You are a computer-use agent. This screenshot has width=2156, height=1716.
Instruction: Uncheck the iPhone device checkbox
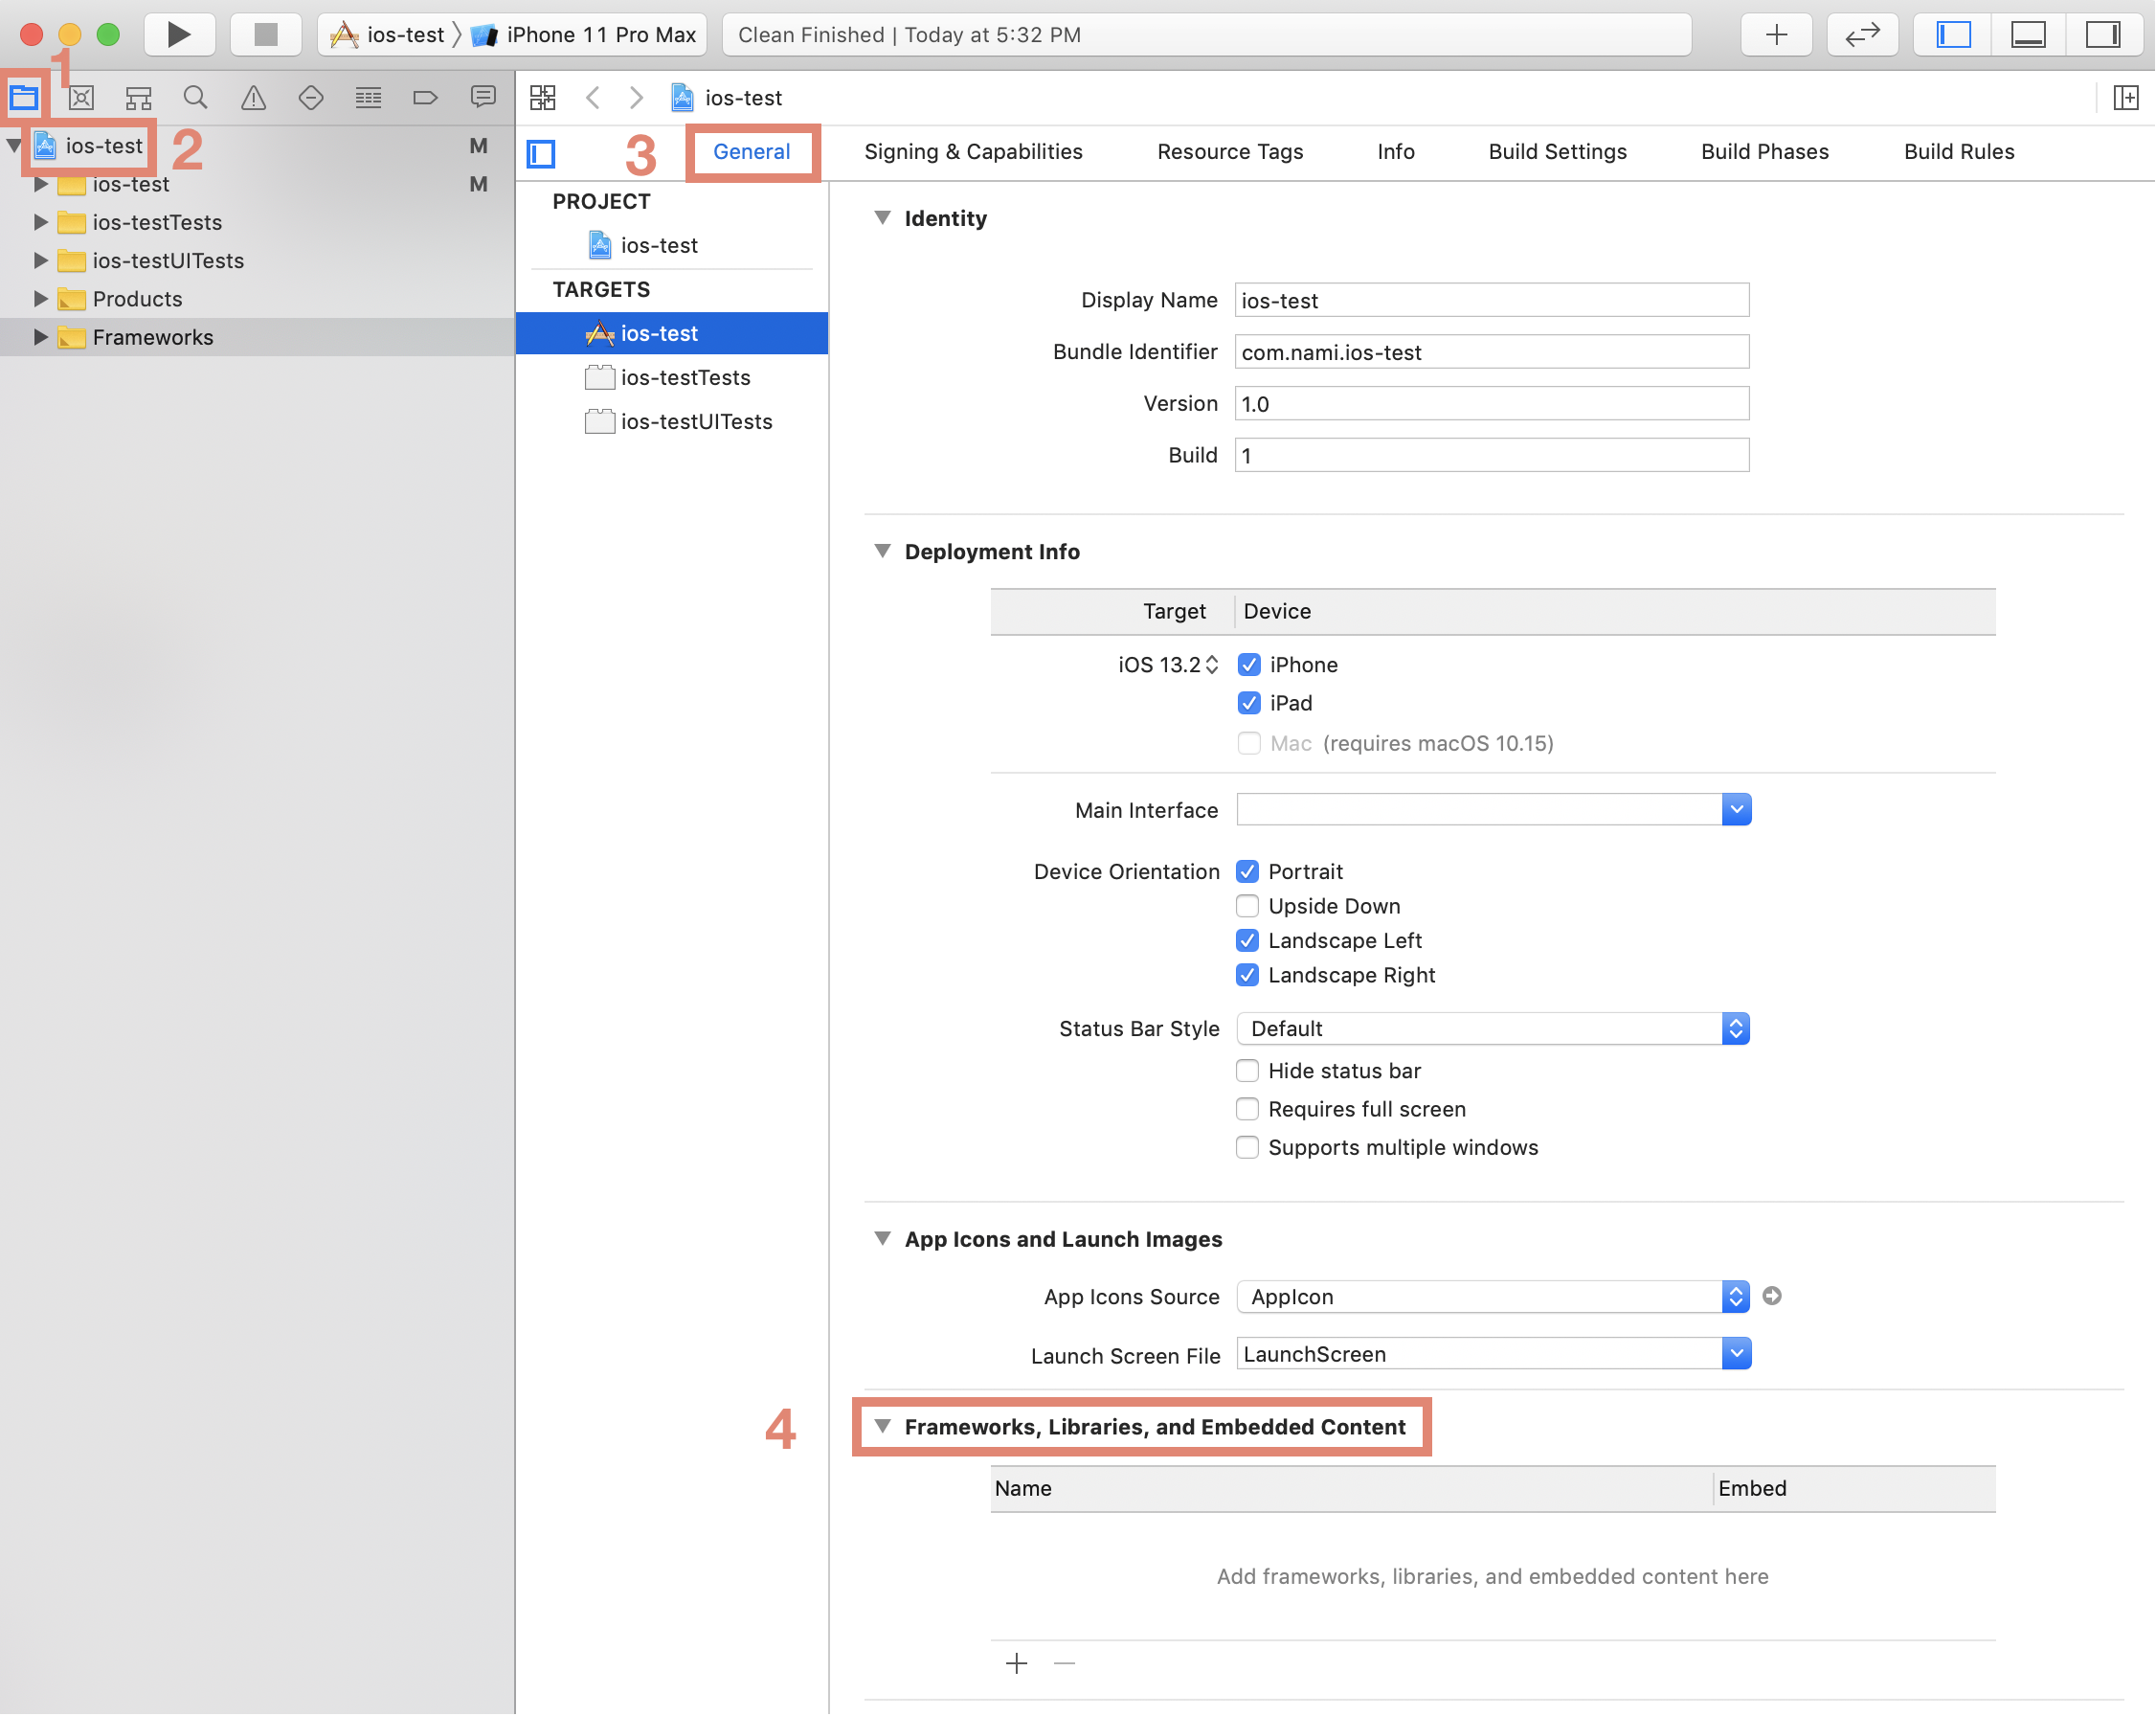tap(1249, 665)
